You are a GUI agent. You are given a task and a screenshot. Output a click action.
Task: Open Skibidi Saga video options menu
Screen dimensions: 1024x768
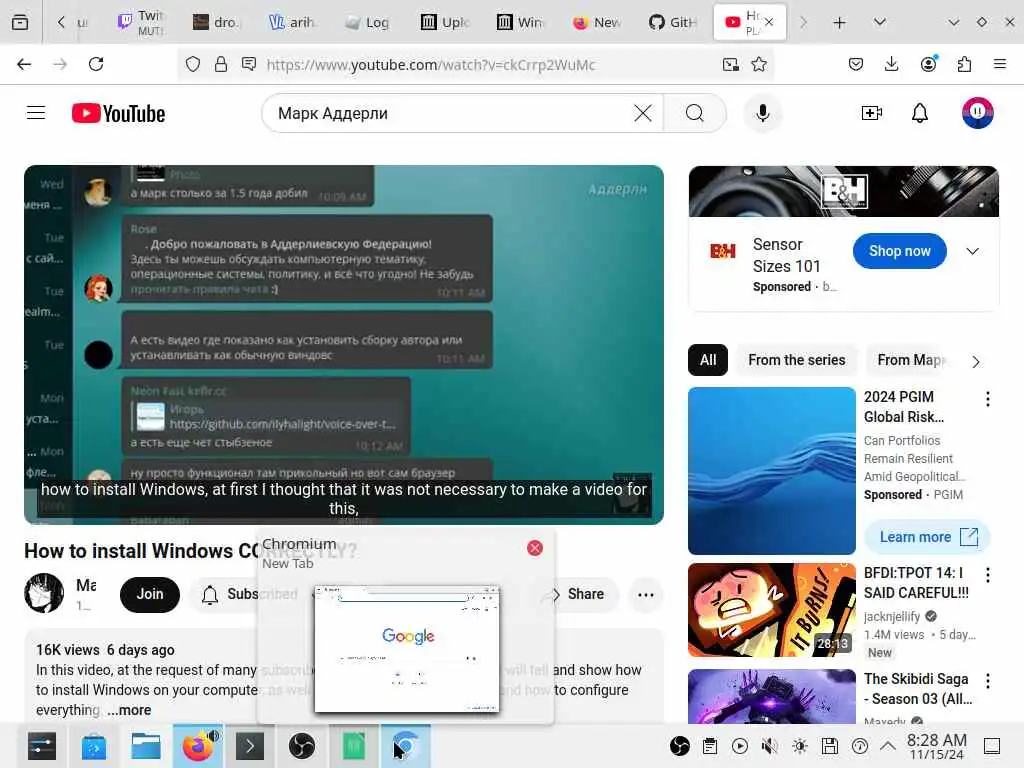[987, 681]
